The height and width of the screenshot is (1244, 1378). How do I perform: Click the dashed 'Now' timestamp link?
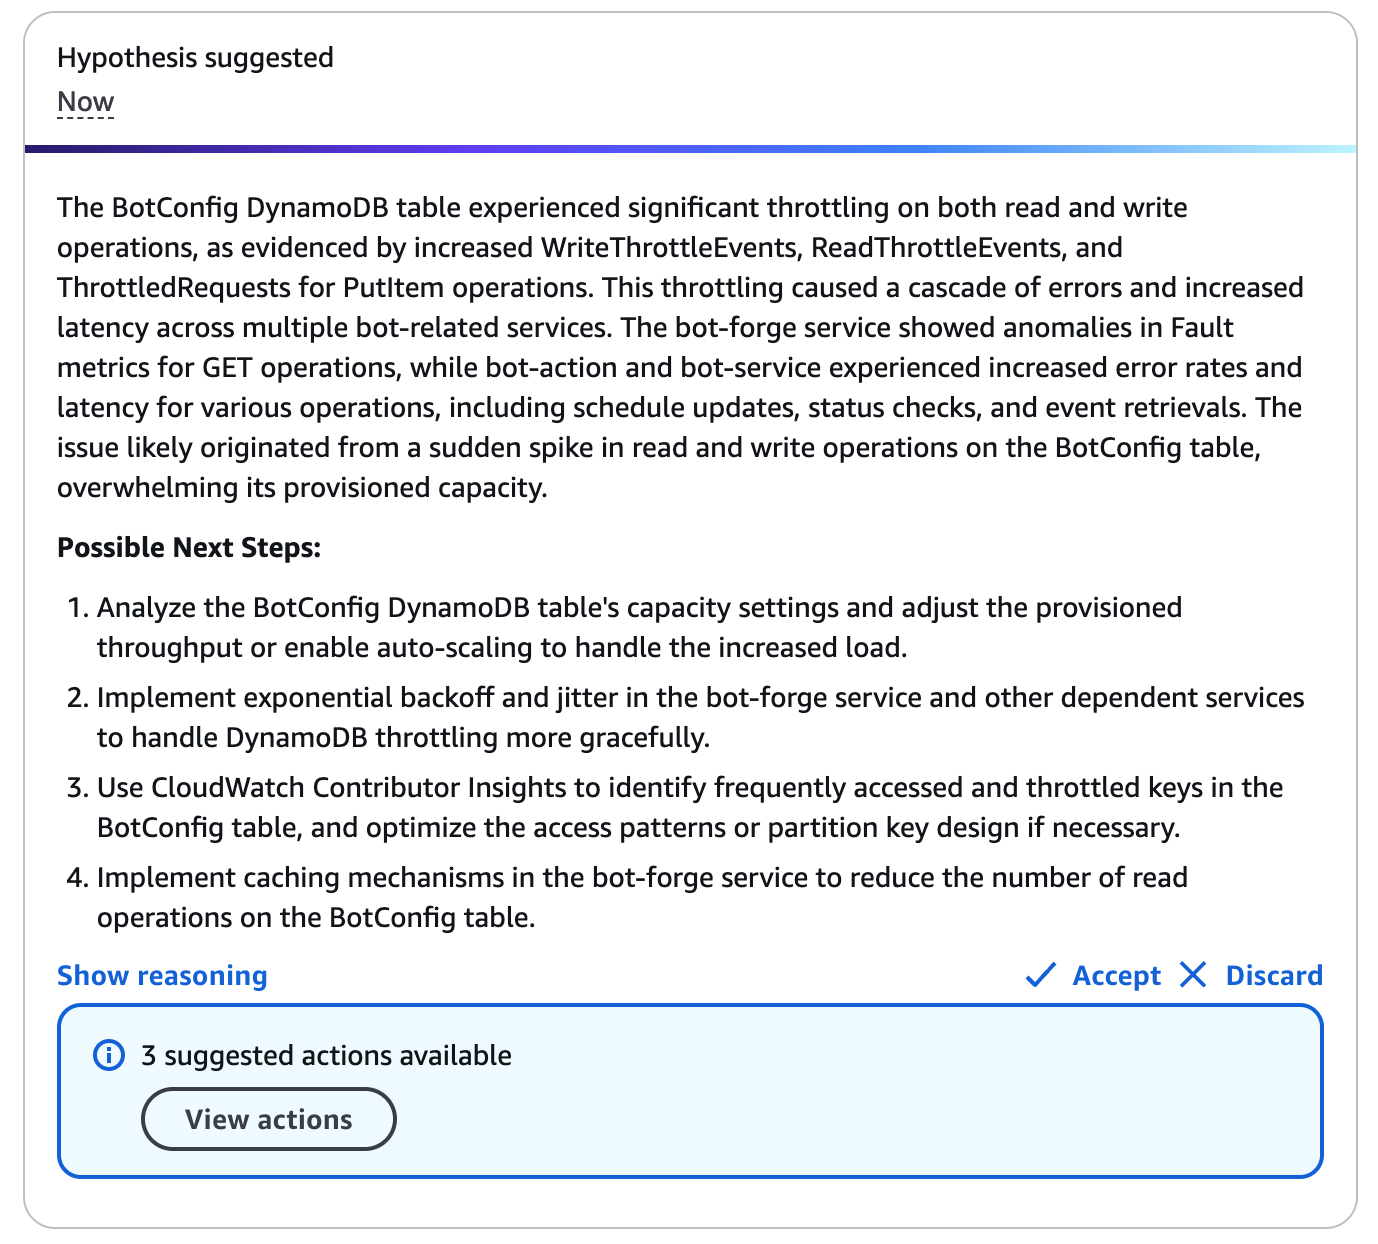(85, 100)
